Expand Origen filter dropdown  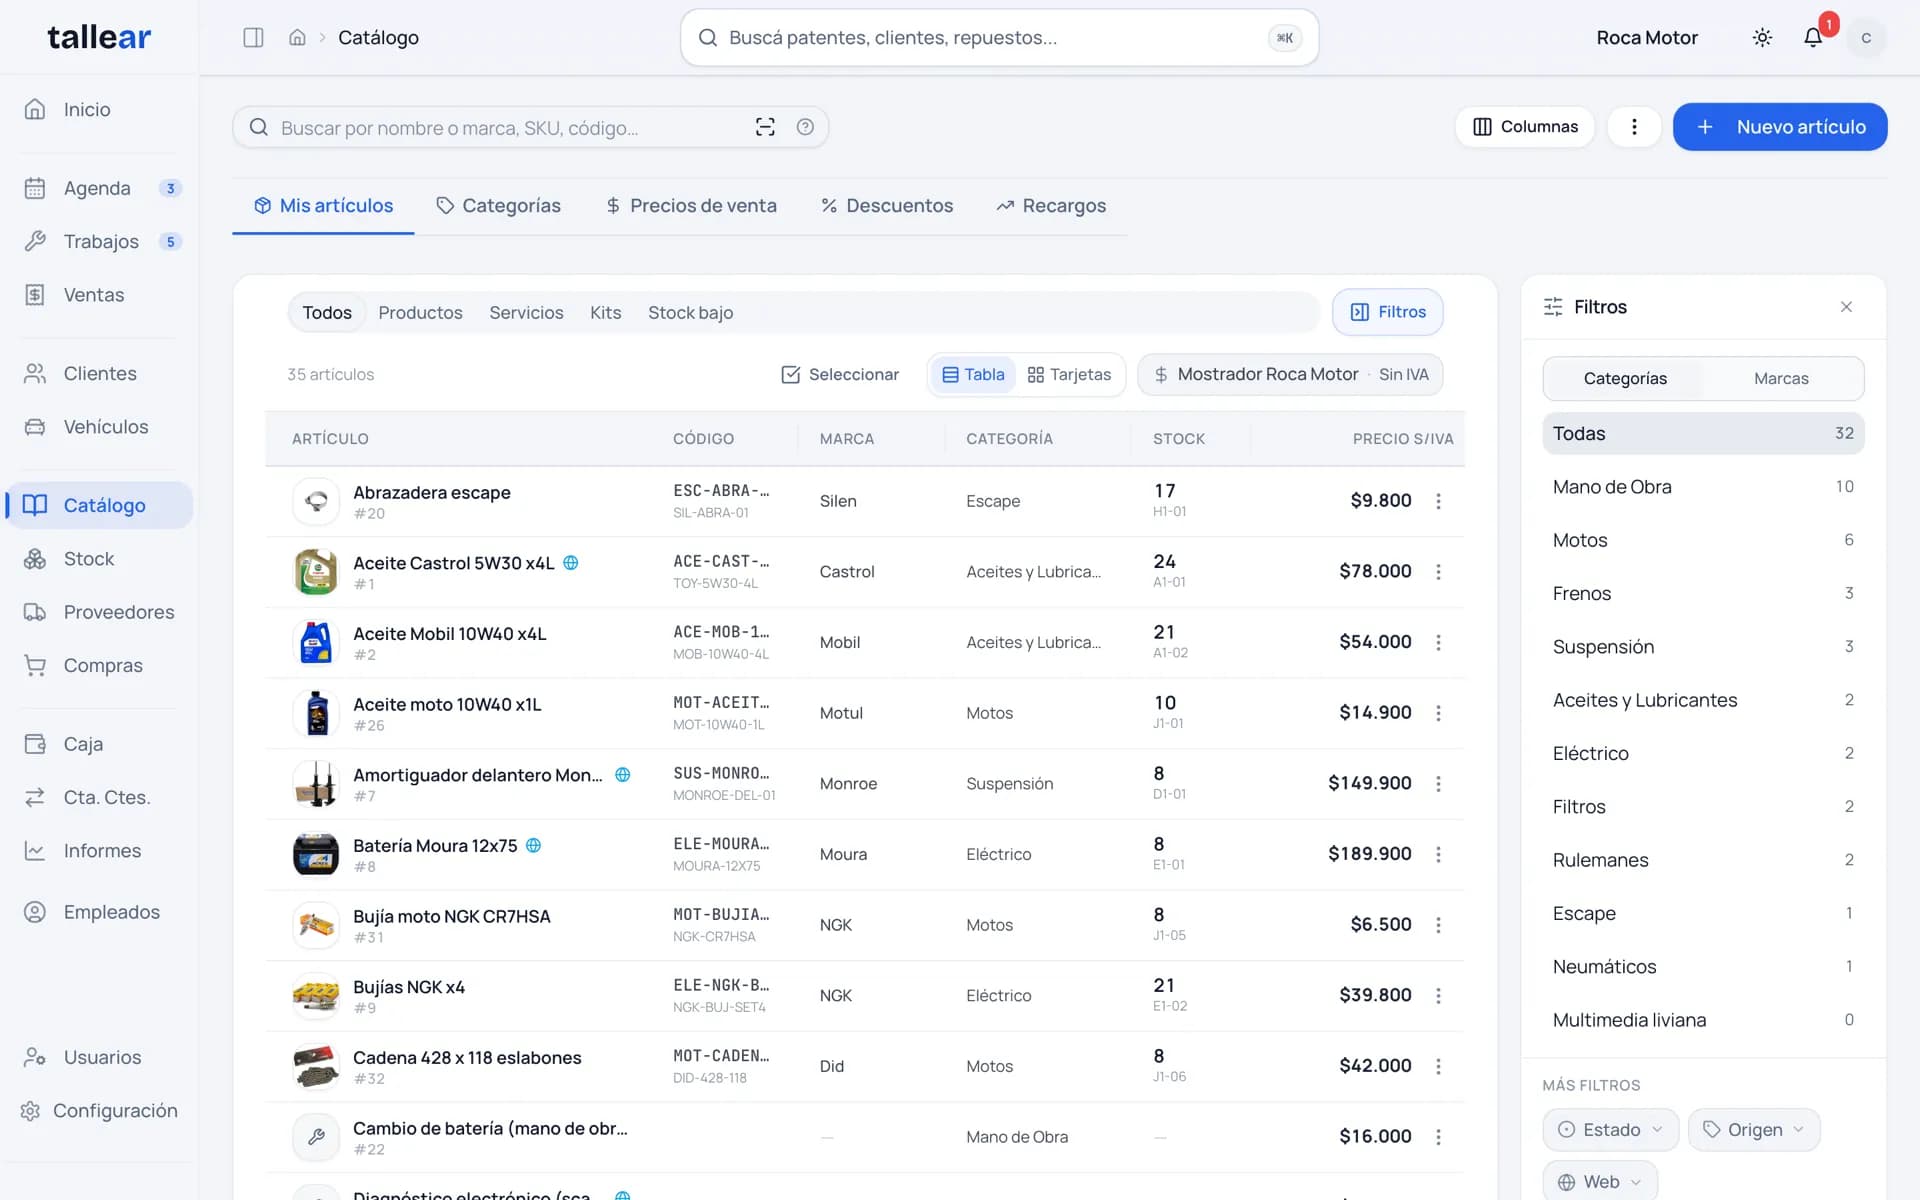(x=1754, y=1129)
